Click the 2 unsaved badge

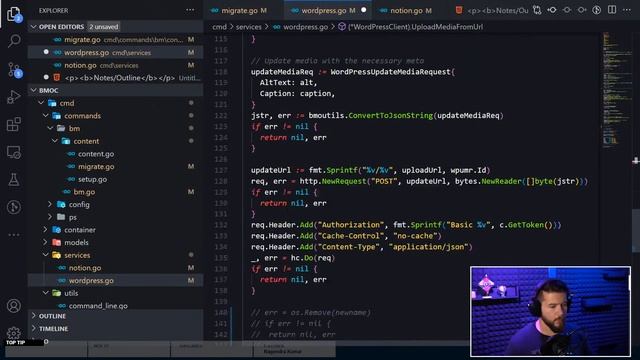click(104, 27)
